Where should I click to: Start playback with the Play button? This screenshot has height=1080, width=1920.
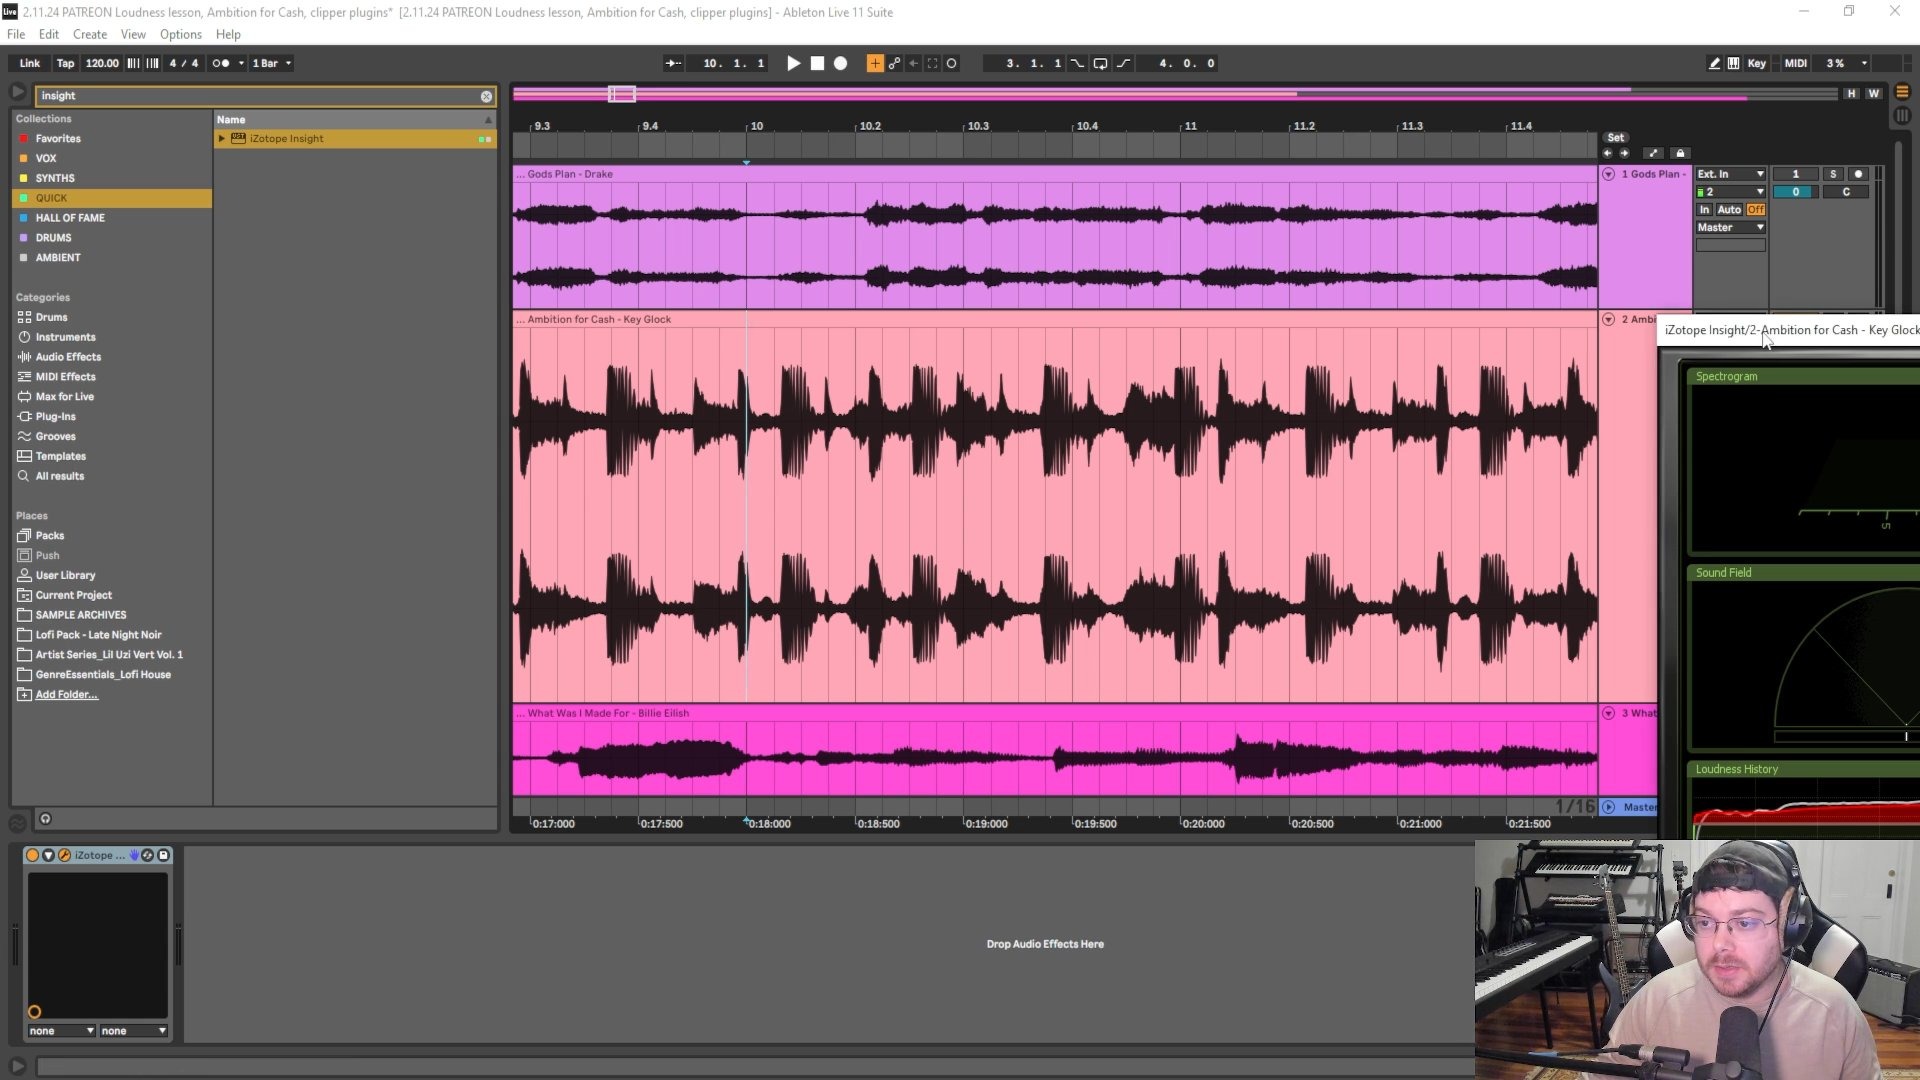point(793,63)
